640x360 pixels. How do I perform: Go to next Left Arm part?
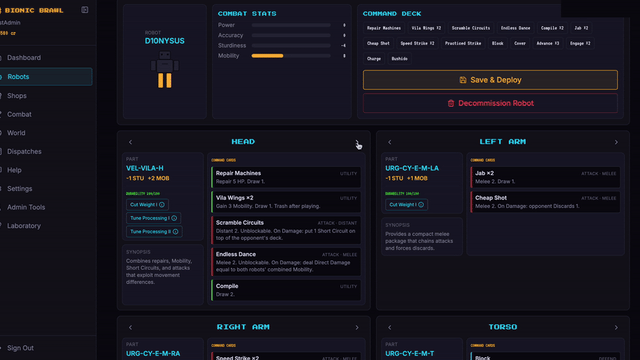pyautogui.click(x=616, y=142)
